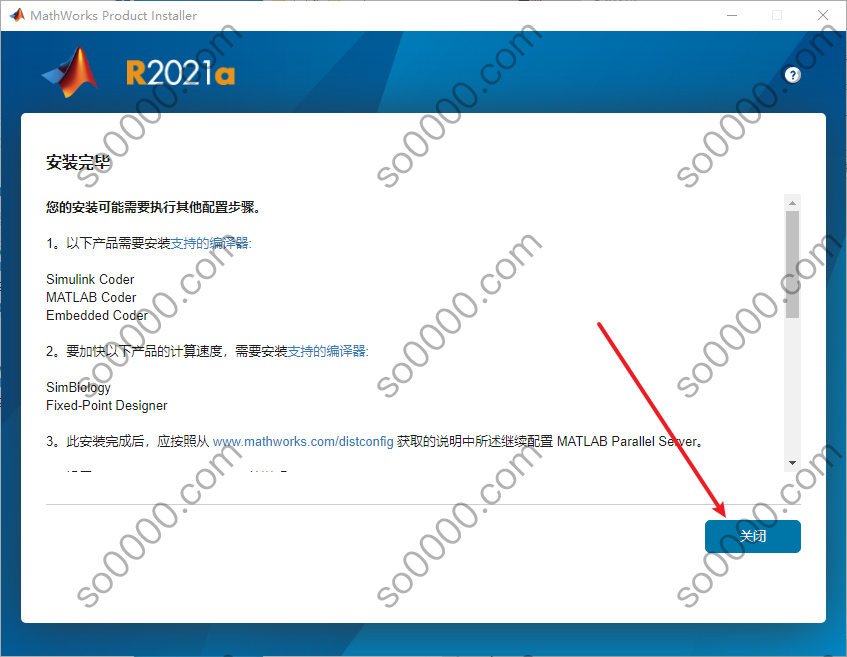The image size is (847, 657).
Task: Click the MATLAB logo in header
Action: pyautogui.click(x=70, y=73)
